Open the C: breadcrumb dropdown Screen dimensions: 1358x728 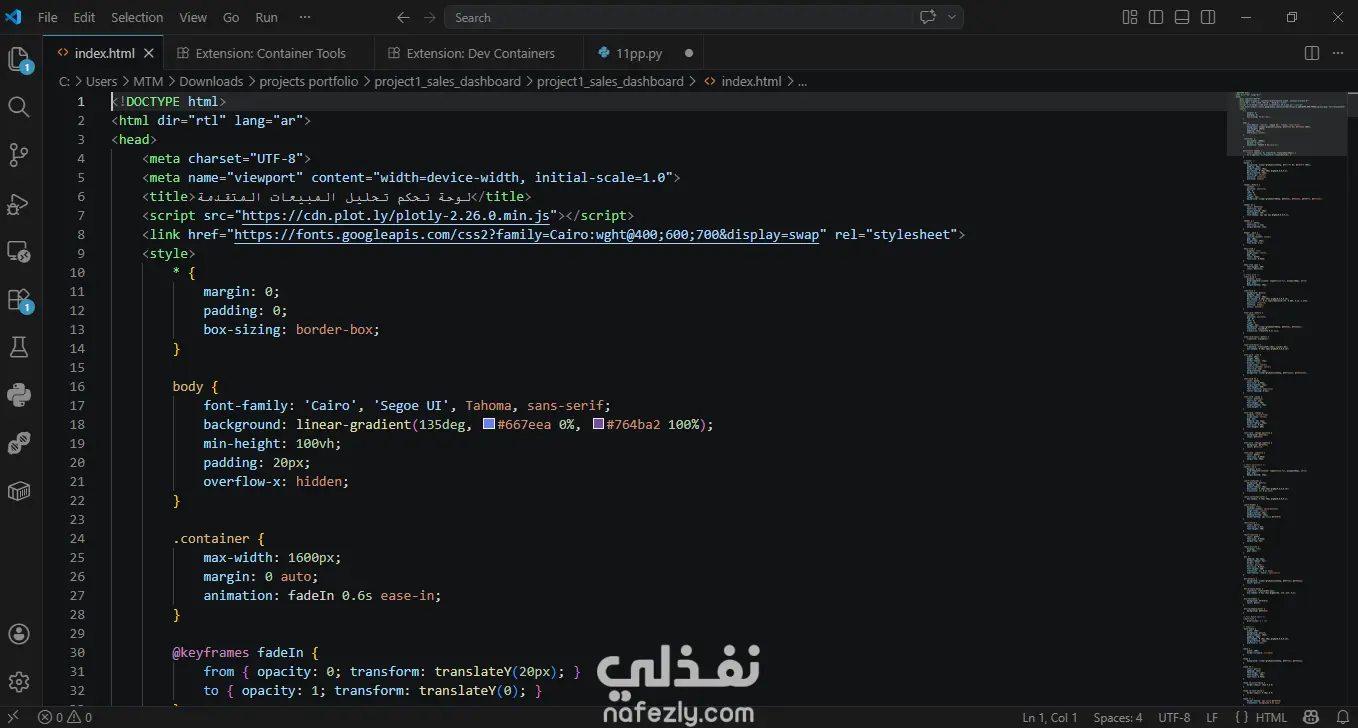[64, 81]
